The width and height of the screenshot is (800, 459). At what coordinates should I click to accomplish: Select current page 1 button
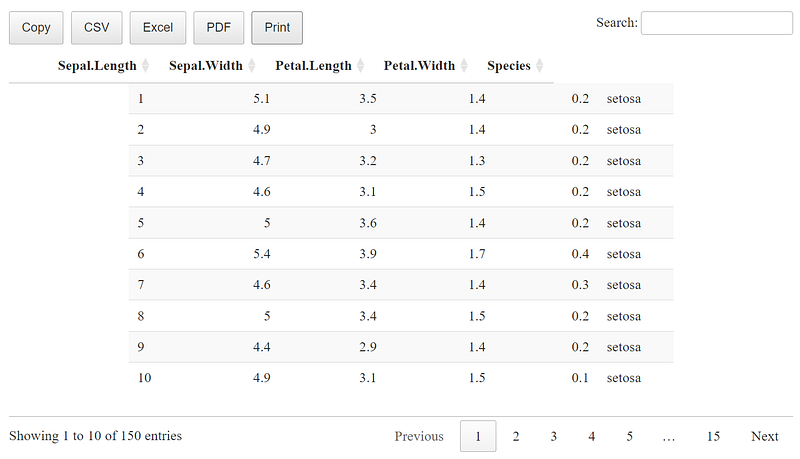478,436
